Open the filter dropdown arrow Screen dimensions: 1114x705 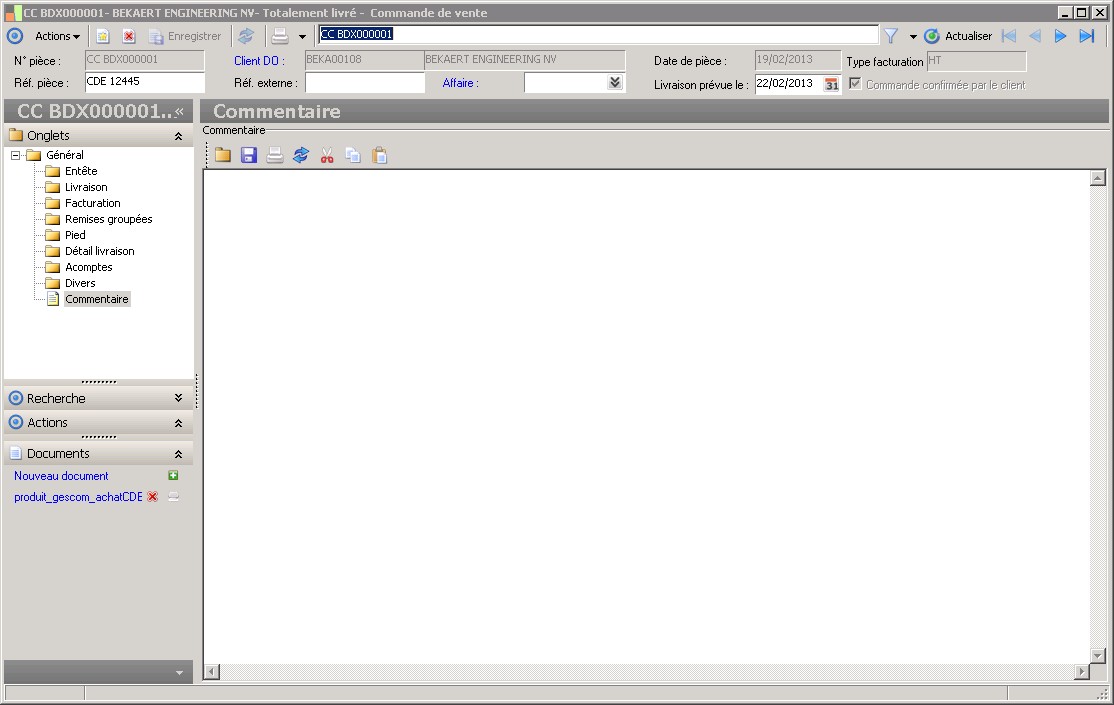point(913,37)
